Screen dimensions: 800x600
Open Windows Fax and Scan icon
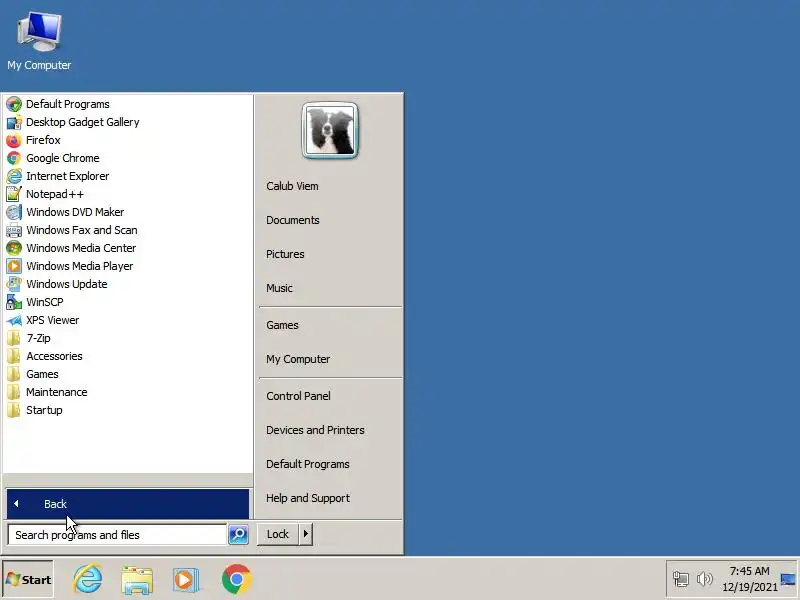click(14, 230)
